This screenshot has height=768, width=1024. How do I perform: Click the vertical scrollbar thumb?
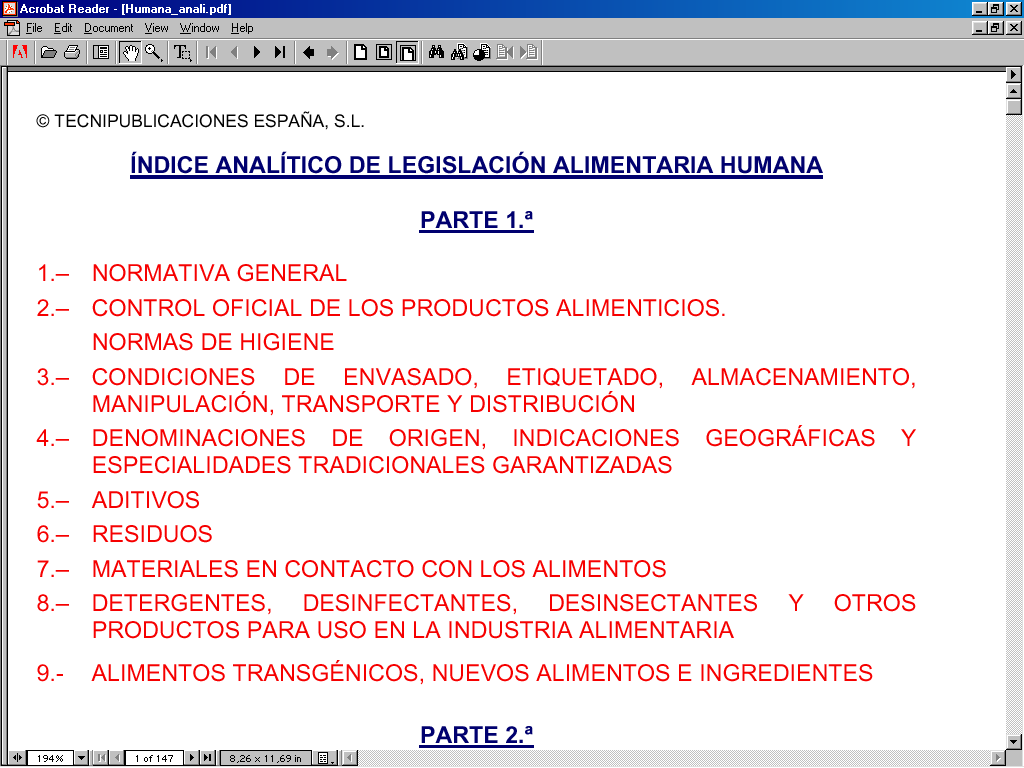pos(1014,107)
